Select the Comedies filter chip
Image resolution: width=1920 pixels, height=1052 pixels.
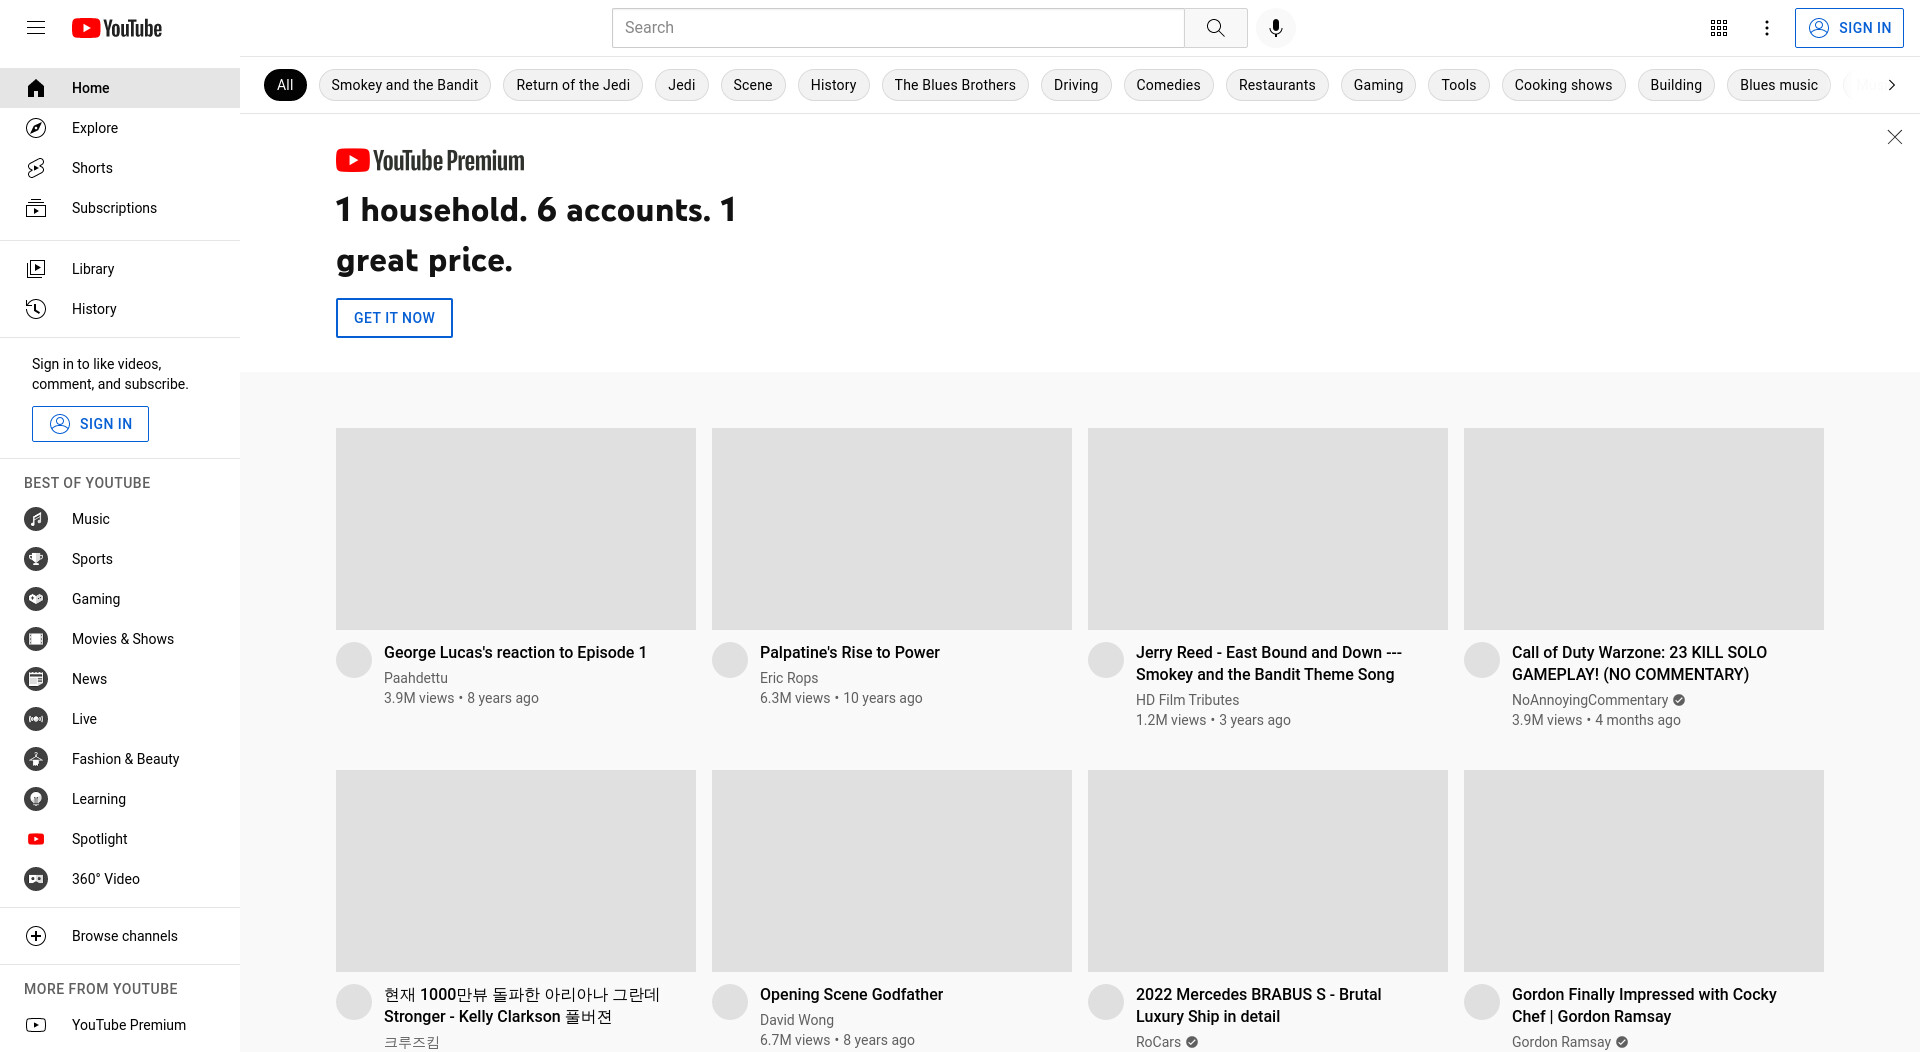[x=1168, y=85]
